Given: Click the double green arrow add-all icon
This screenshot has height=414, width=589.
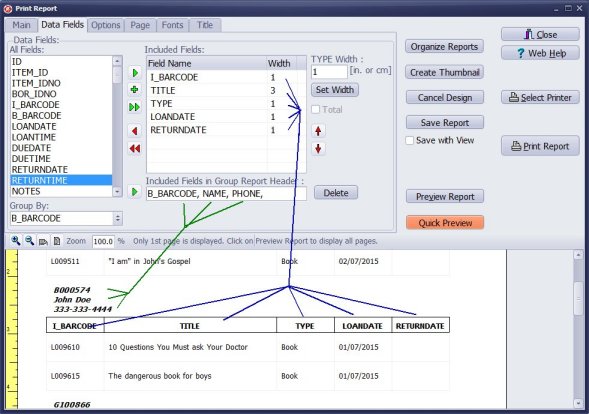Looking at the screenshot, I should click(x=134, y=107).
